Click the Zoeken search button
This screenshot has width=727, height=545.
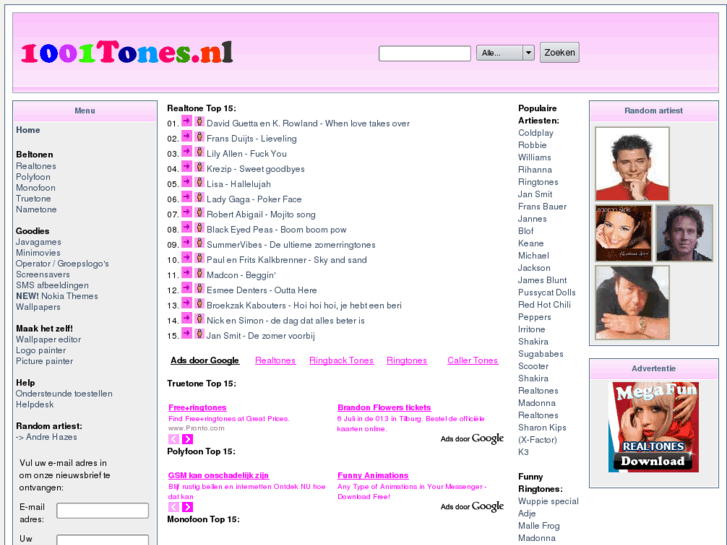coord(560,52)
